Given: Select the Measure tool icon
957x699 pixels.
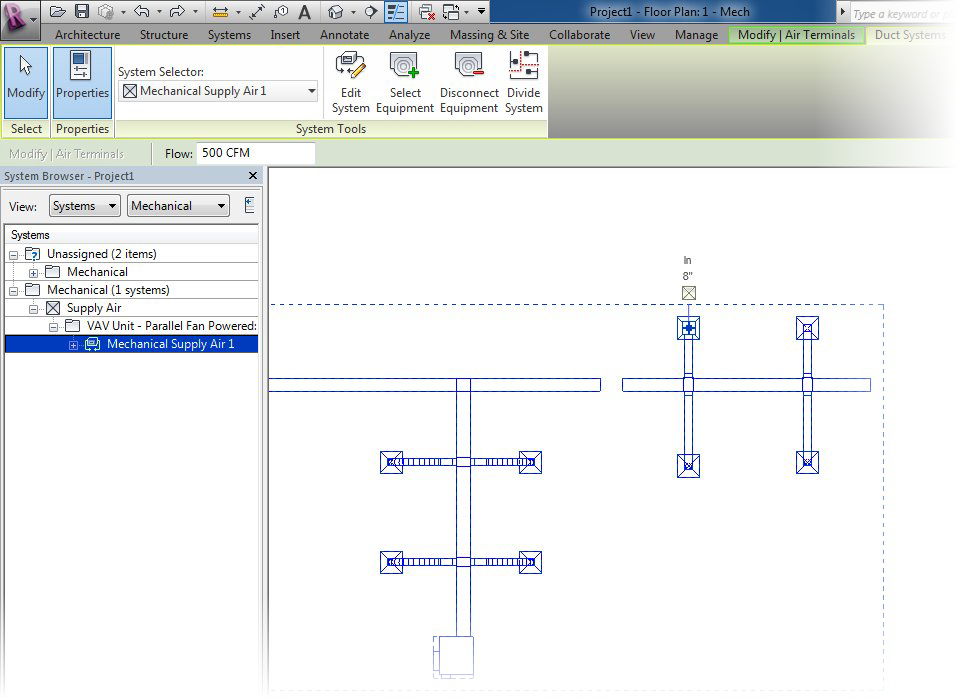Looking at the screenshot, I should [220, 12].
